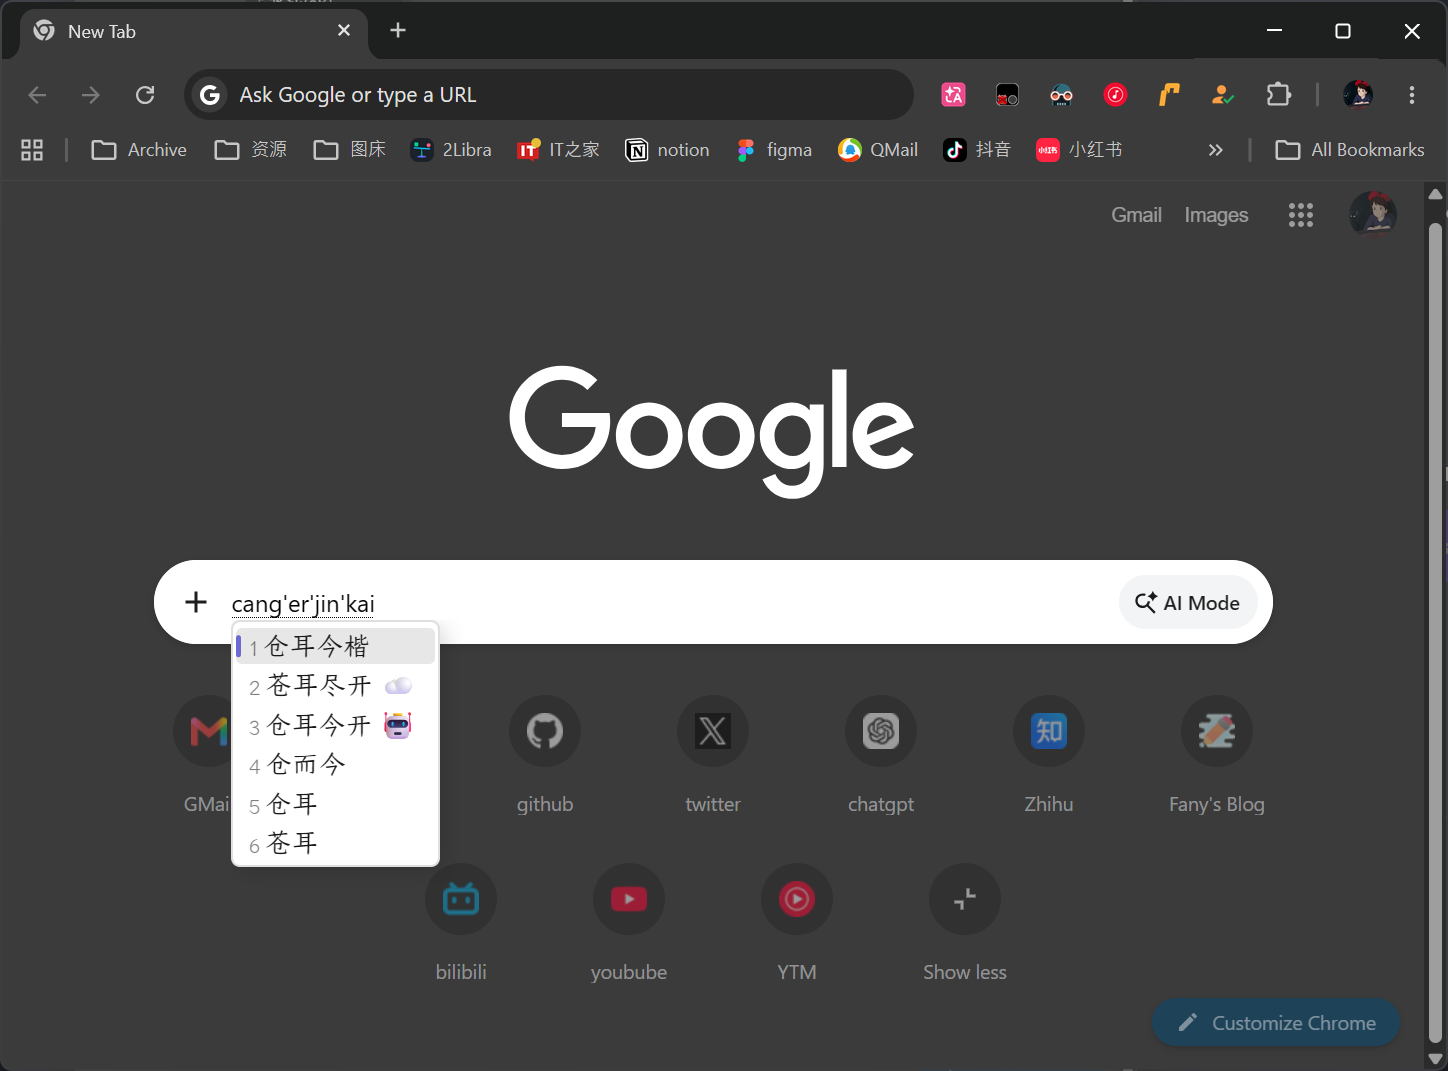This screenshot has width=1448, height=1071.
Task: Click the red music extension icon
Action: 1116,95
